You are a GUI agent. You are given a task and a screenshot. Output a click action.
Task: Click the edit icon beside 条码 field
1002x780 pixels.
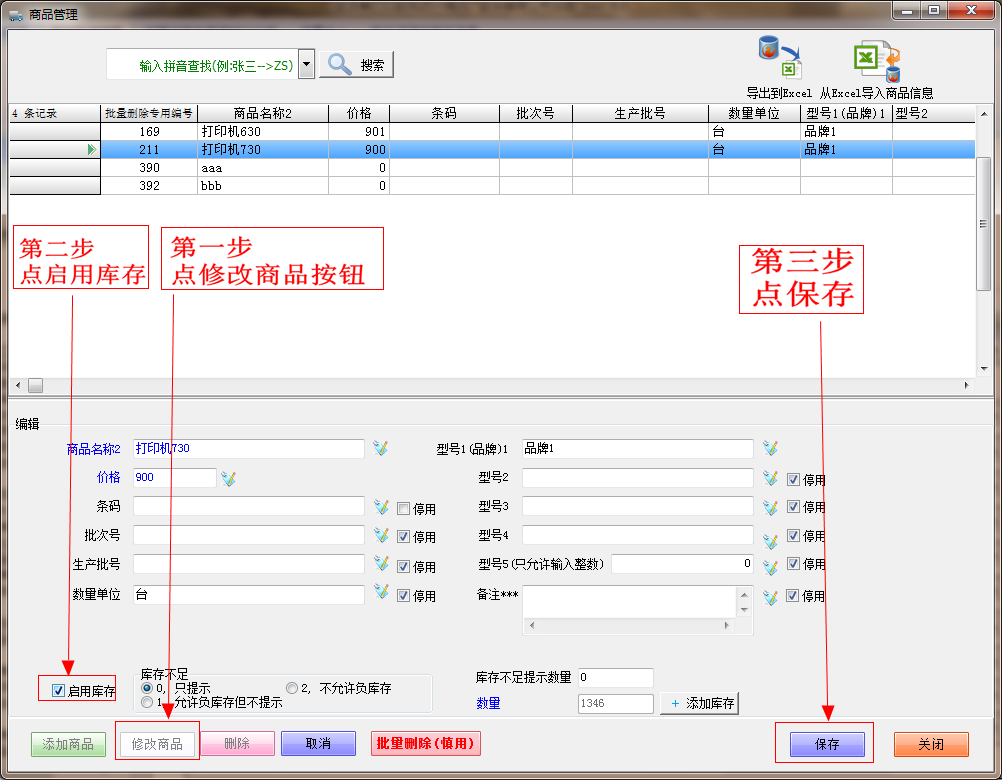[x=381, y=507]
